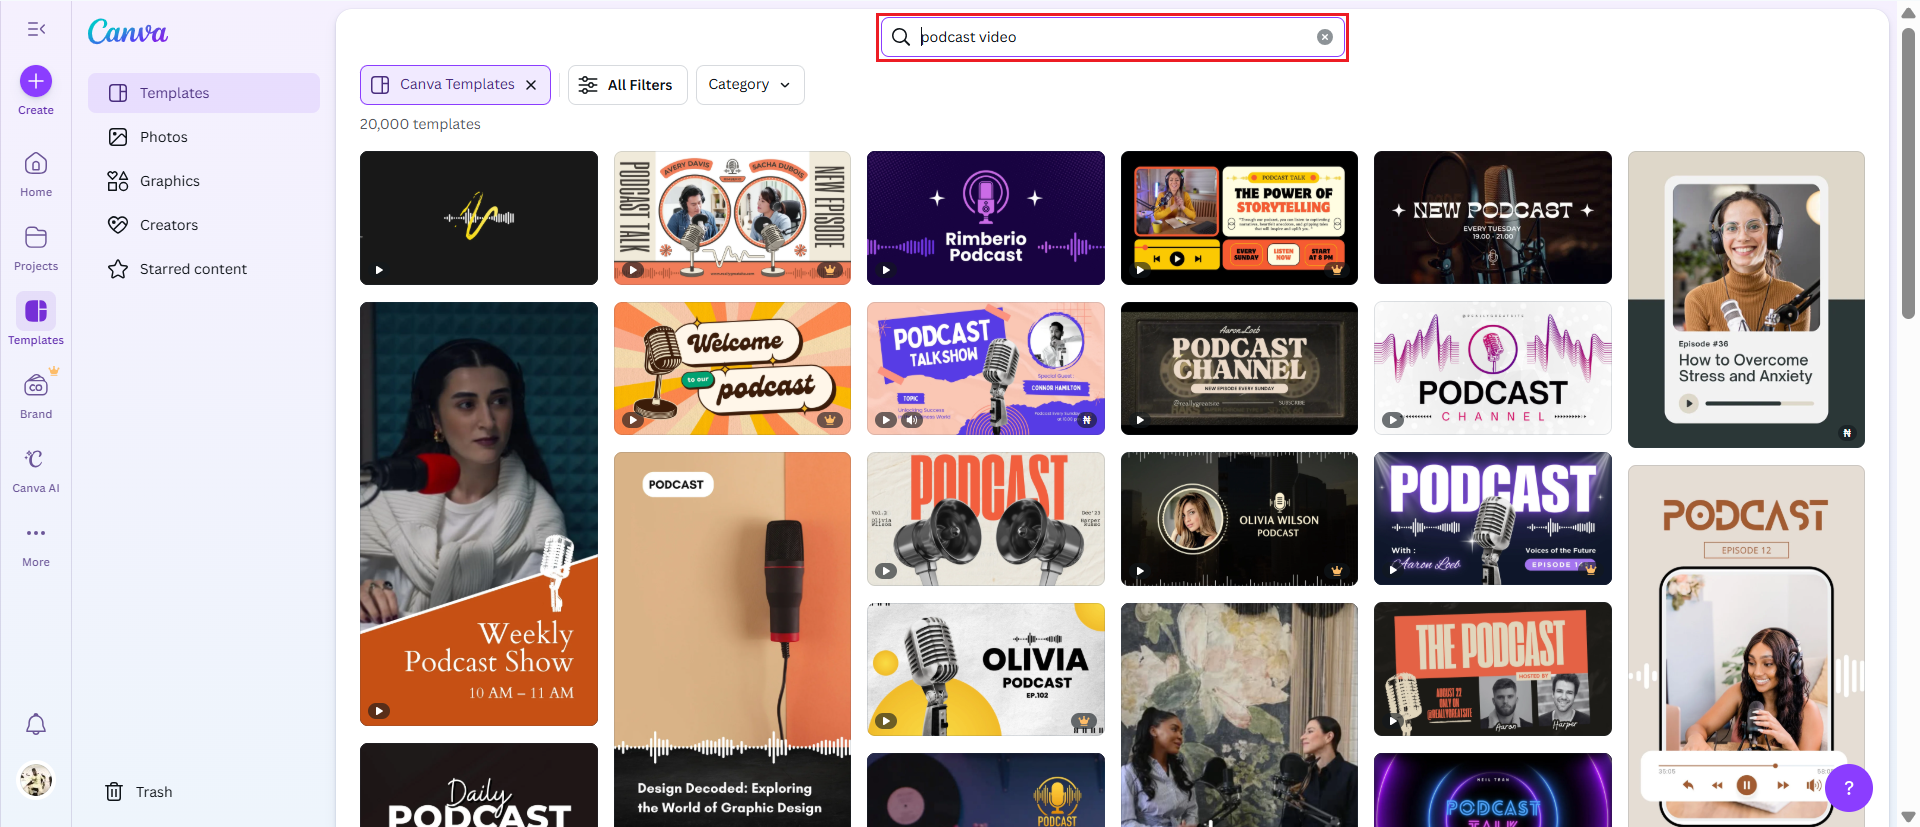Open the help question mark button

point(1849,788)
